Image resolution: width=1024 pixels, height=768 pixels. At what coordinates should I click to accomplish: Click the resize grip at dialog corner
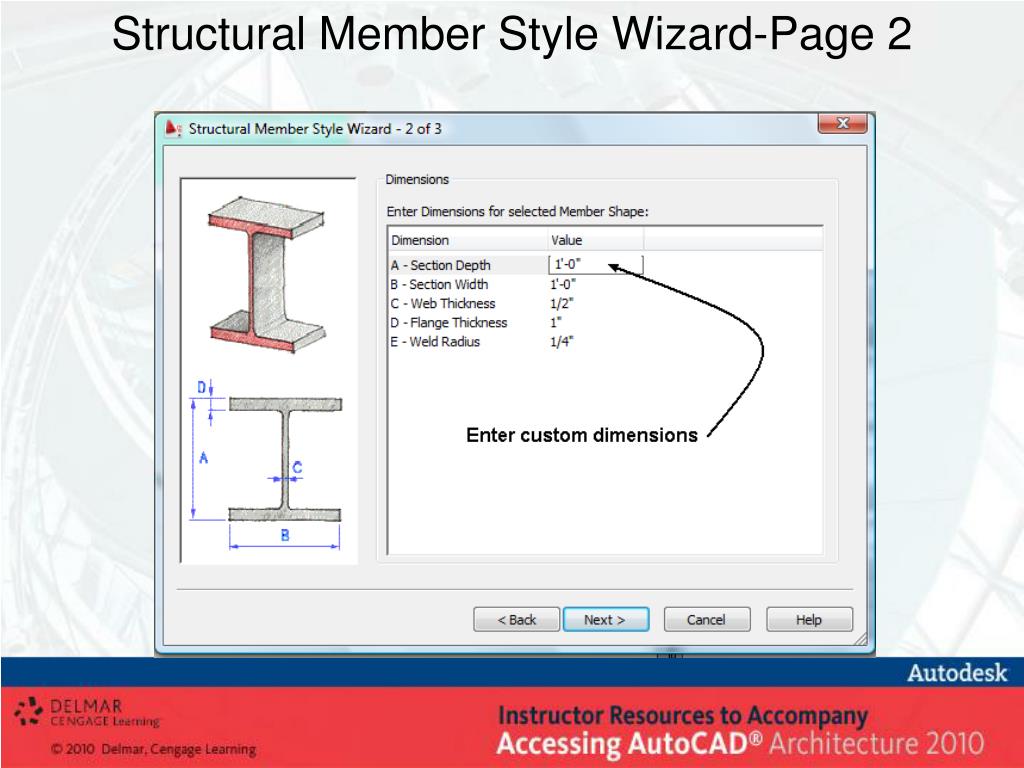point(860,639)
